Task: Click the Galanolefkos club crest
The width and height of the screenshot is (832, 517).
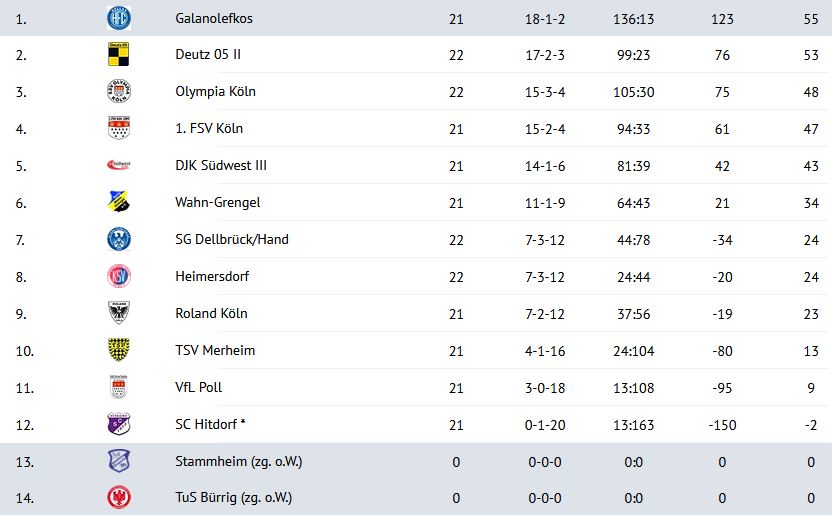Action: coord(119,18)
